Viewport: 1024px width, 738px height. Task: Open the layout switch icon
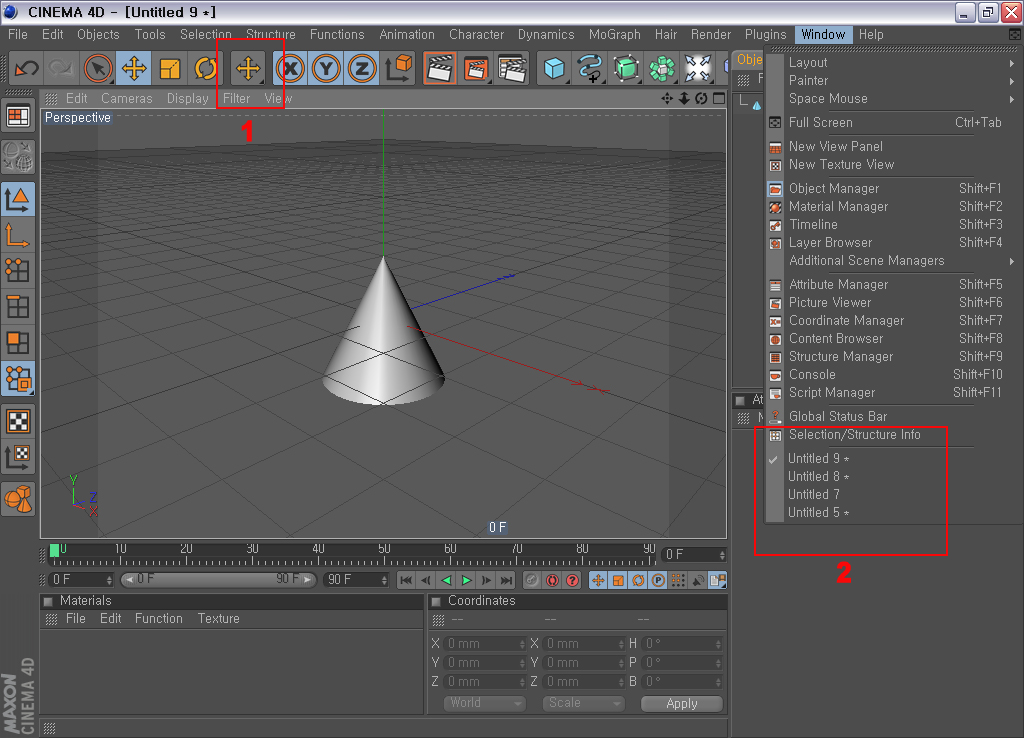click(x=18, y=116)
